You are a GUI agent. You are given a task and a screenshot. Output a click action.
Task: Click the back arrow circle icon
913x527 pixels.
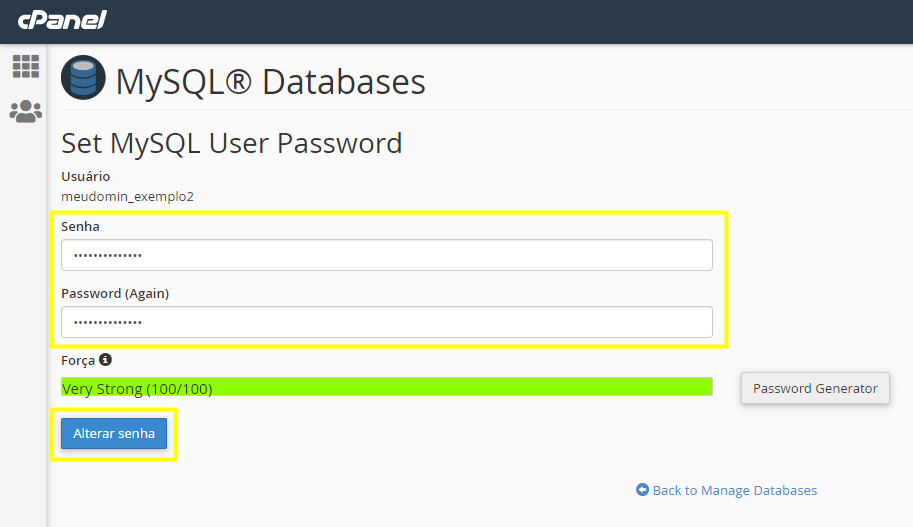point(642,490)
